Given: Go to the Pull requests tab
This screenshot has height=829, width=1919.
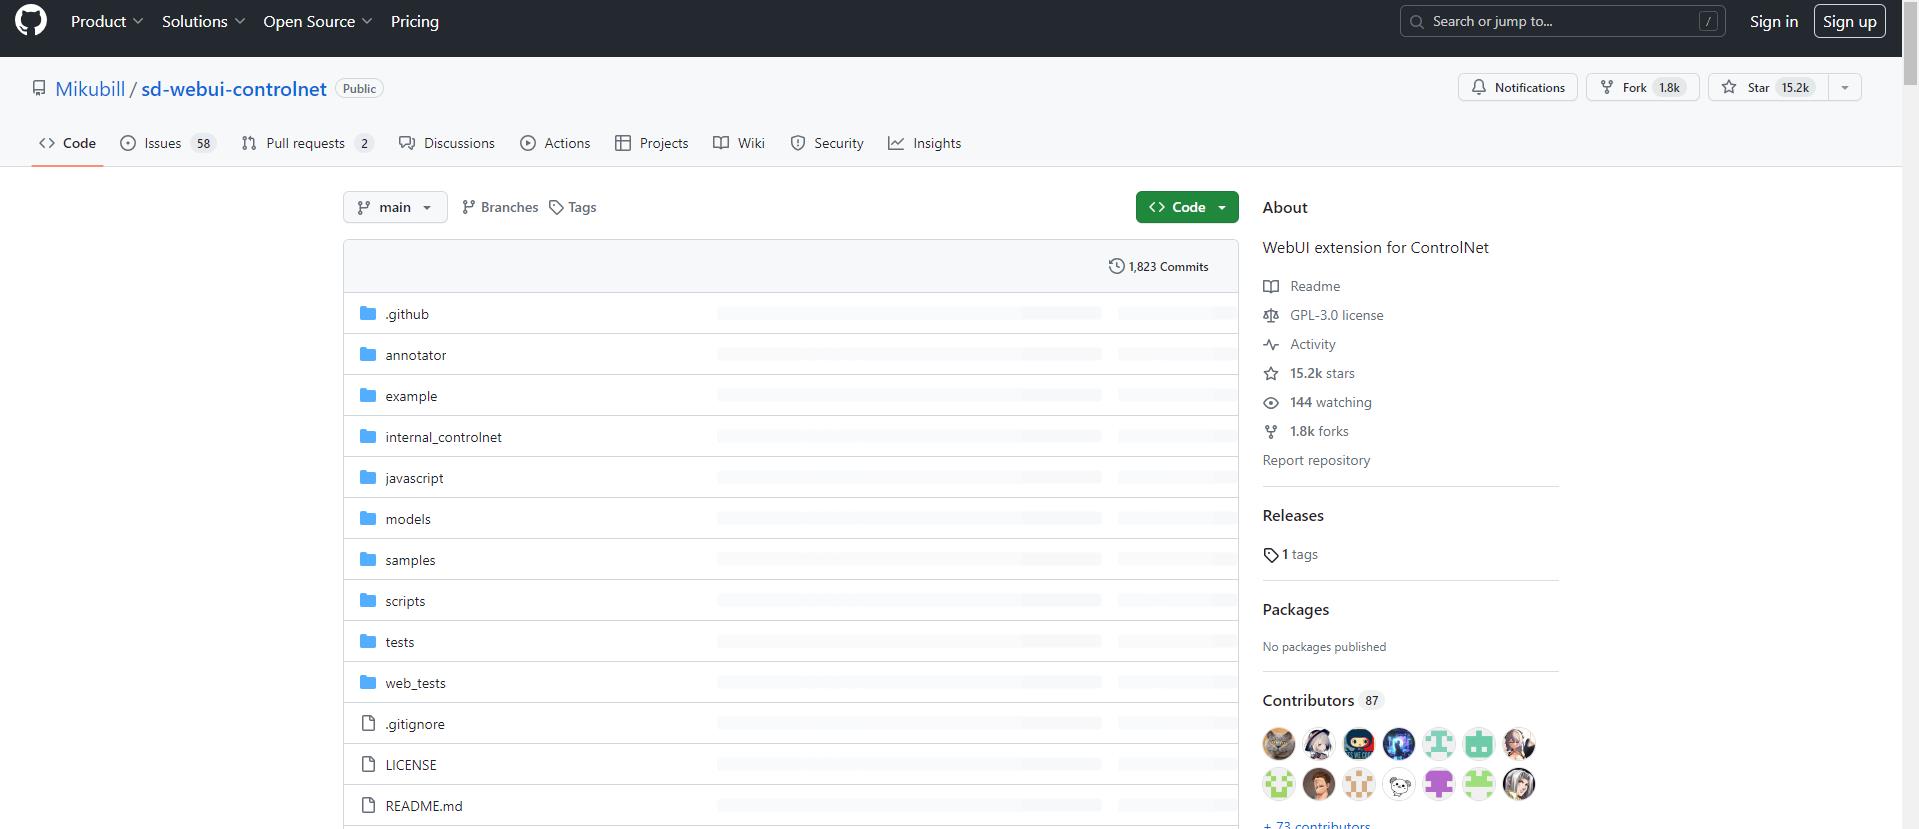Looking at the screenshot, I should (x=307, y=143).
